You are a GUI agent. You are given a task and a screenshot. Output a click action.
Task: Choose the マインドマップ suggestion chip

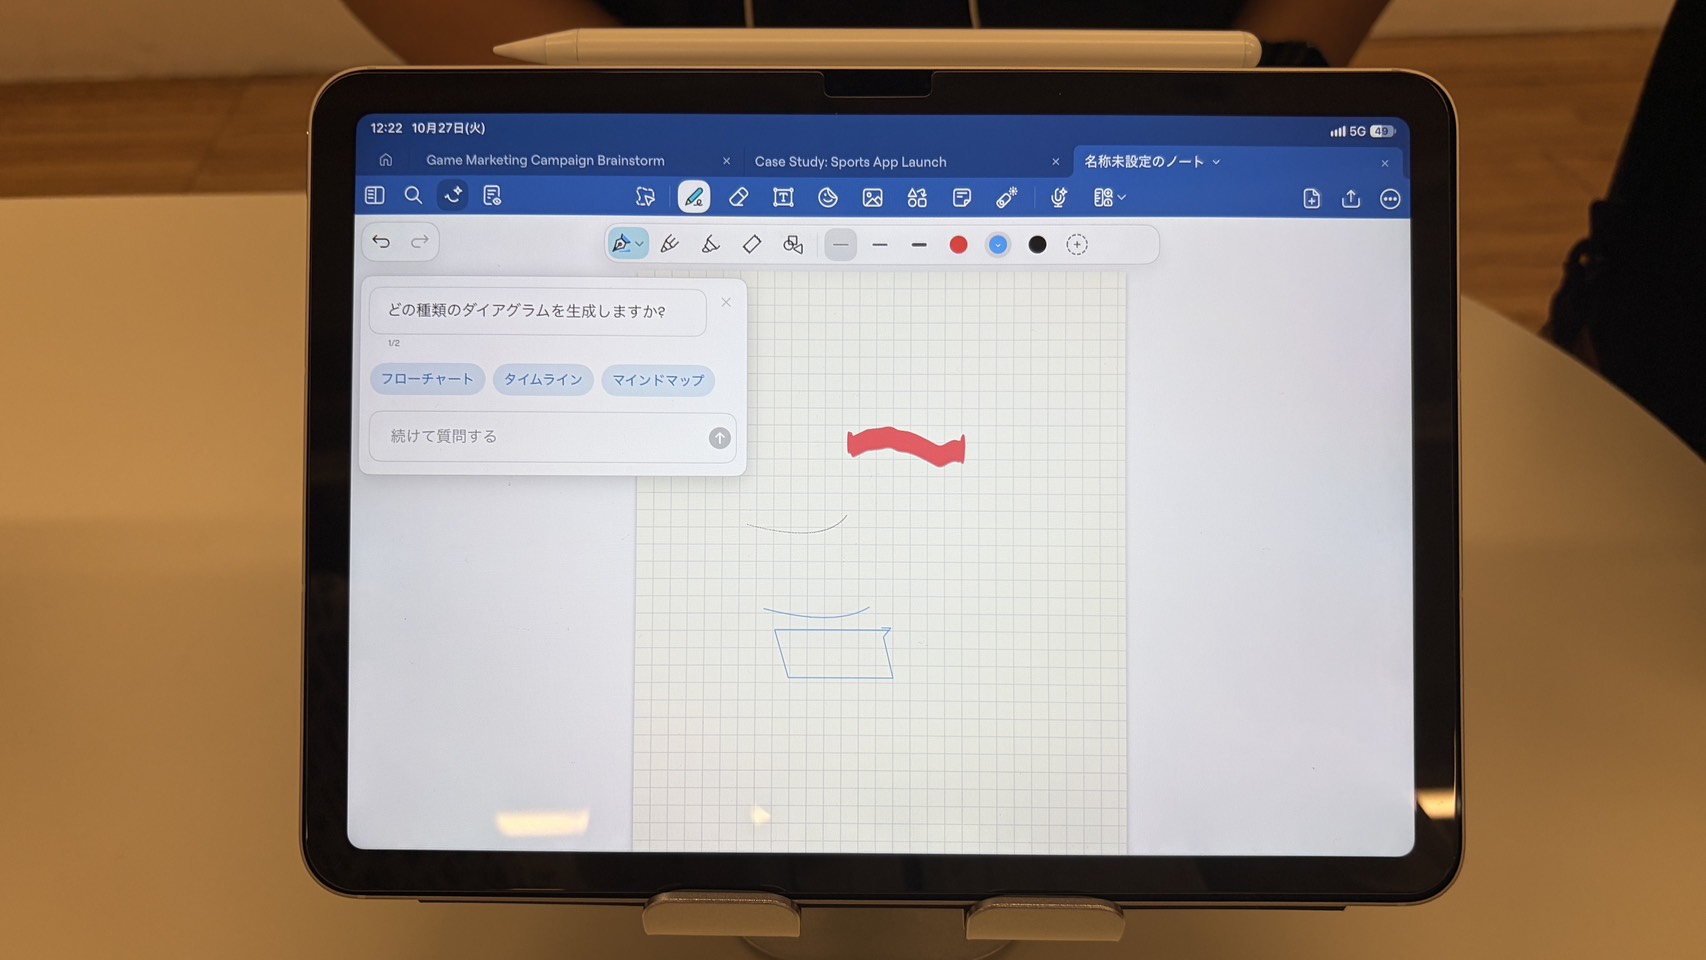click(x=658, y=380)
